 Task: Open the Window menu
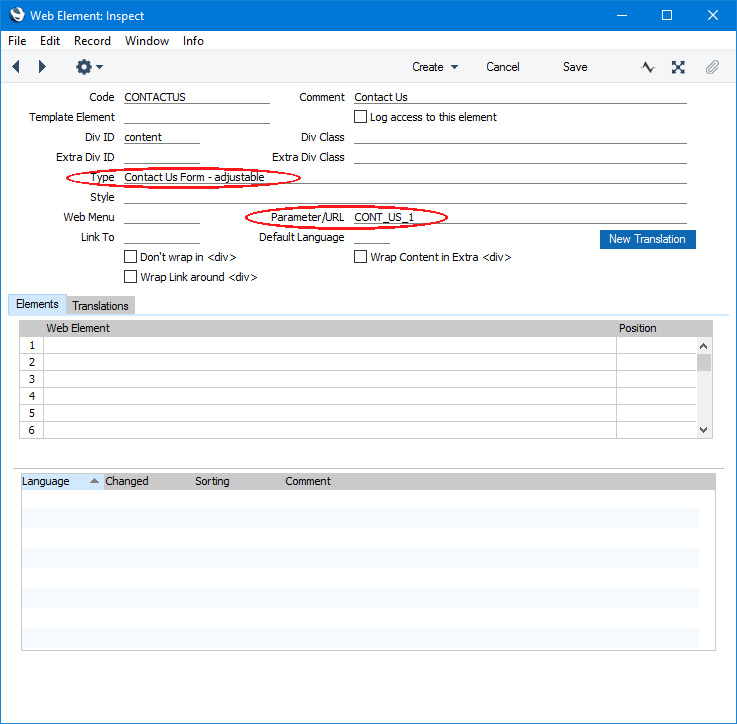[147, 41]
